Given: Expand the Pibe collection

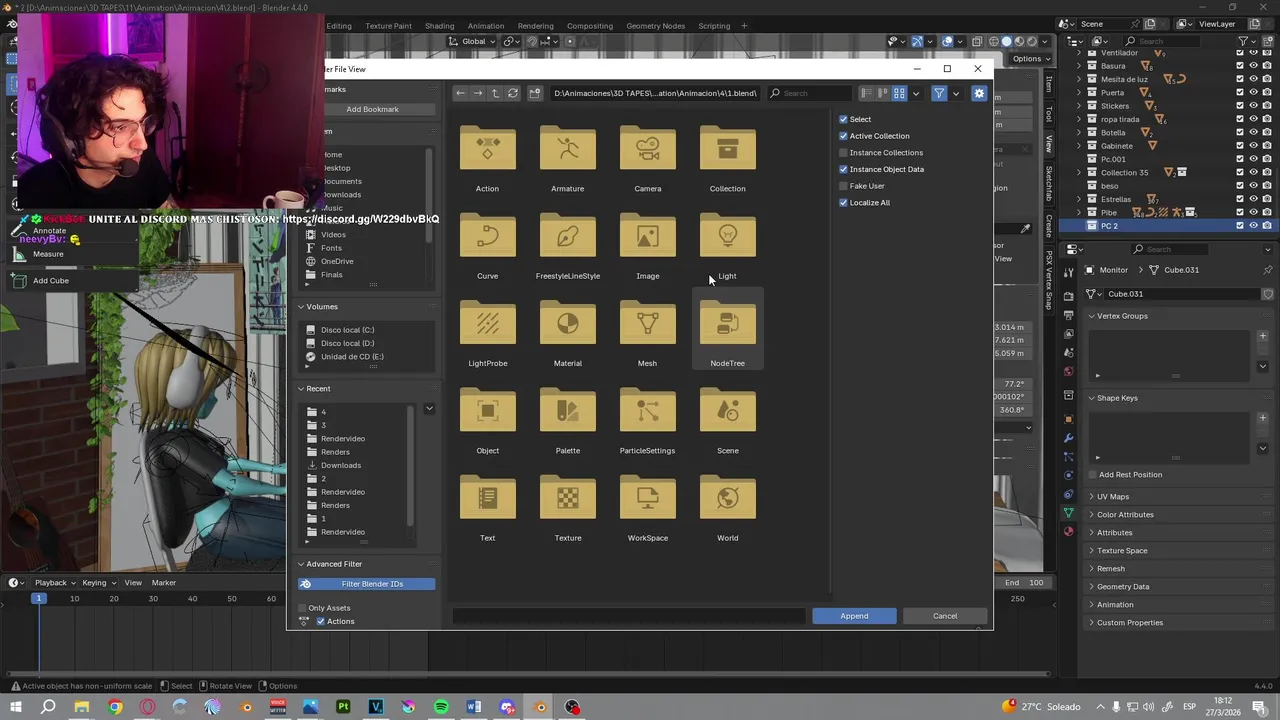Looking at the screenshot, I should pos(1079,212).
